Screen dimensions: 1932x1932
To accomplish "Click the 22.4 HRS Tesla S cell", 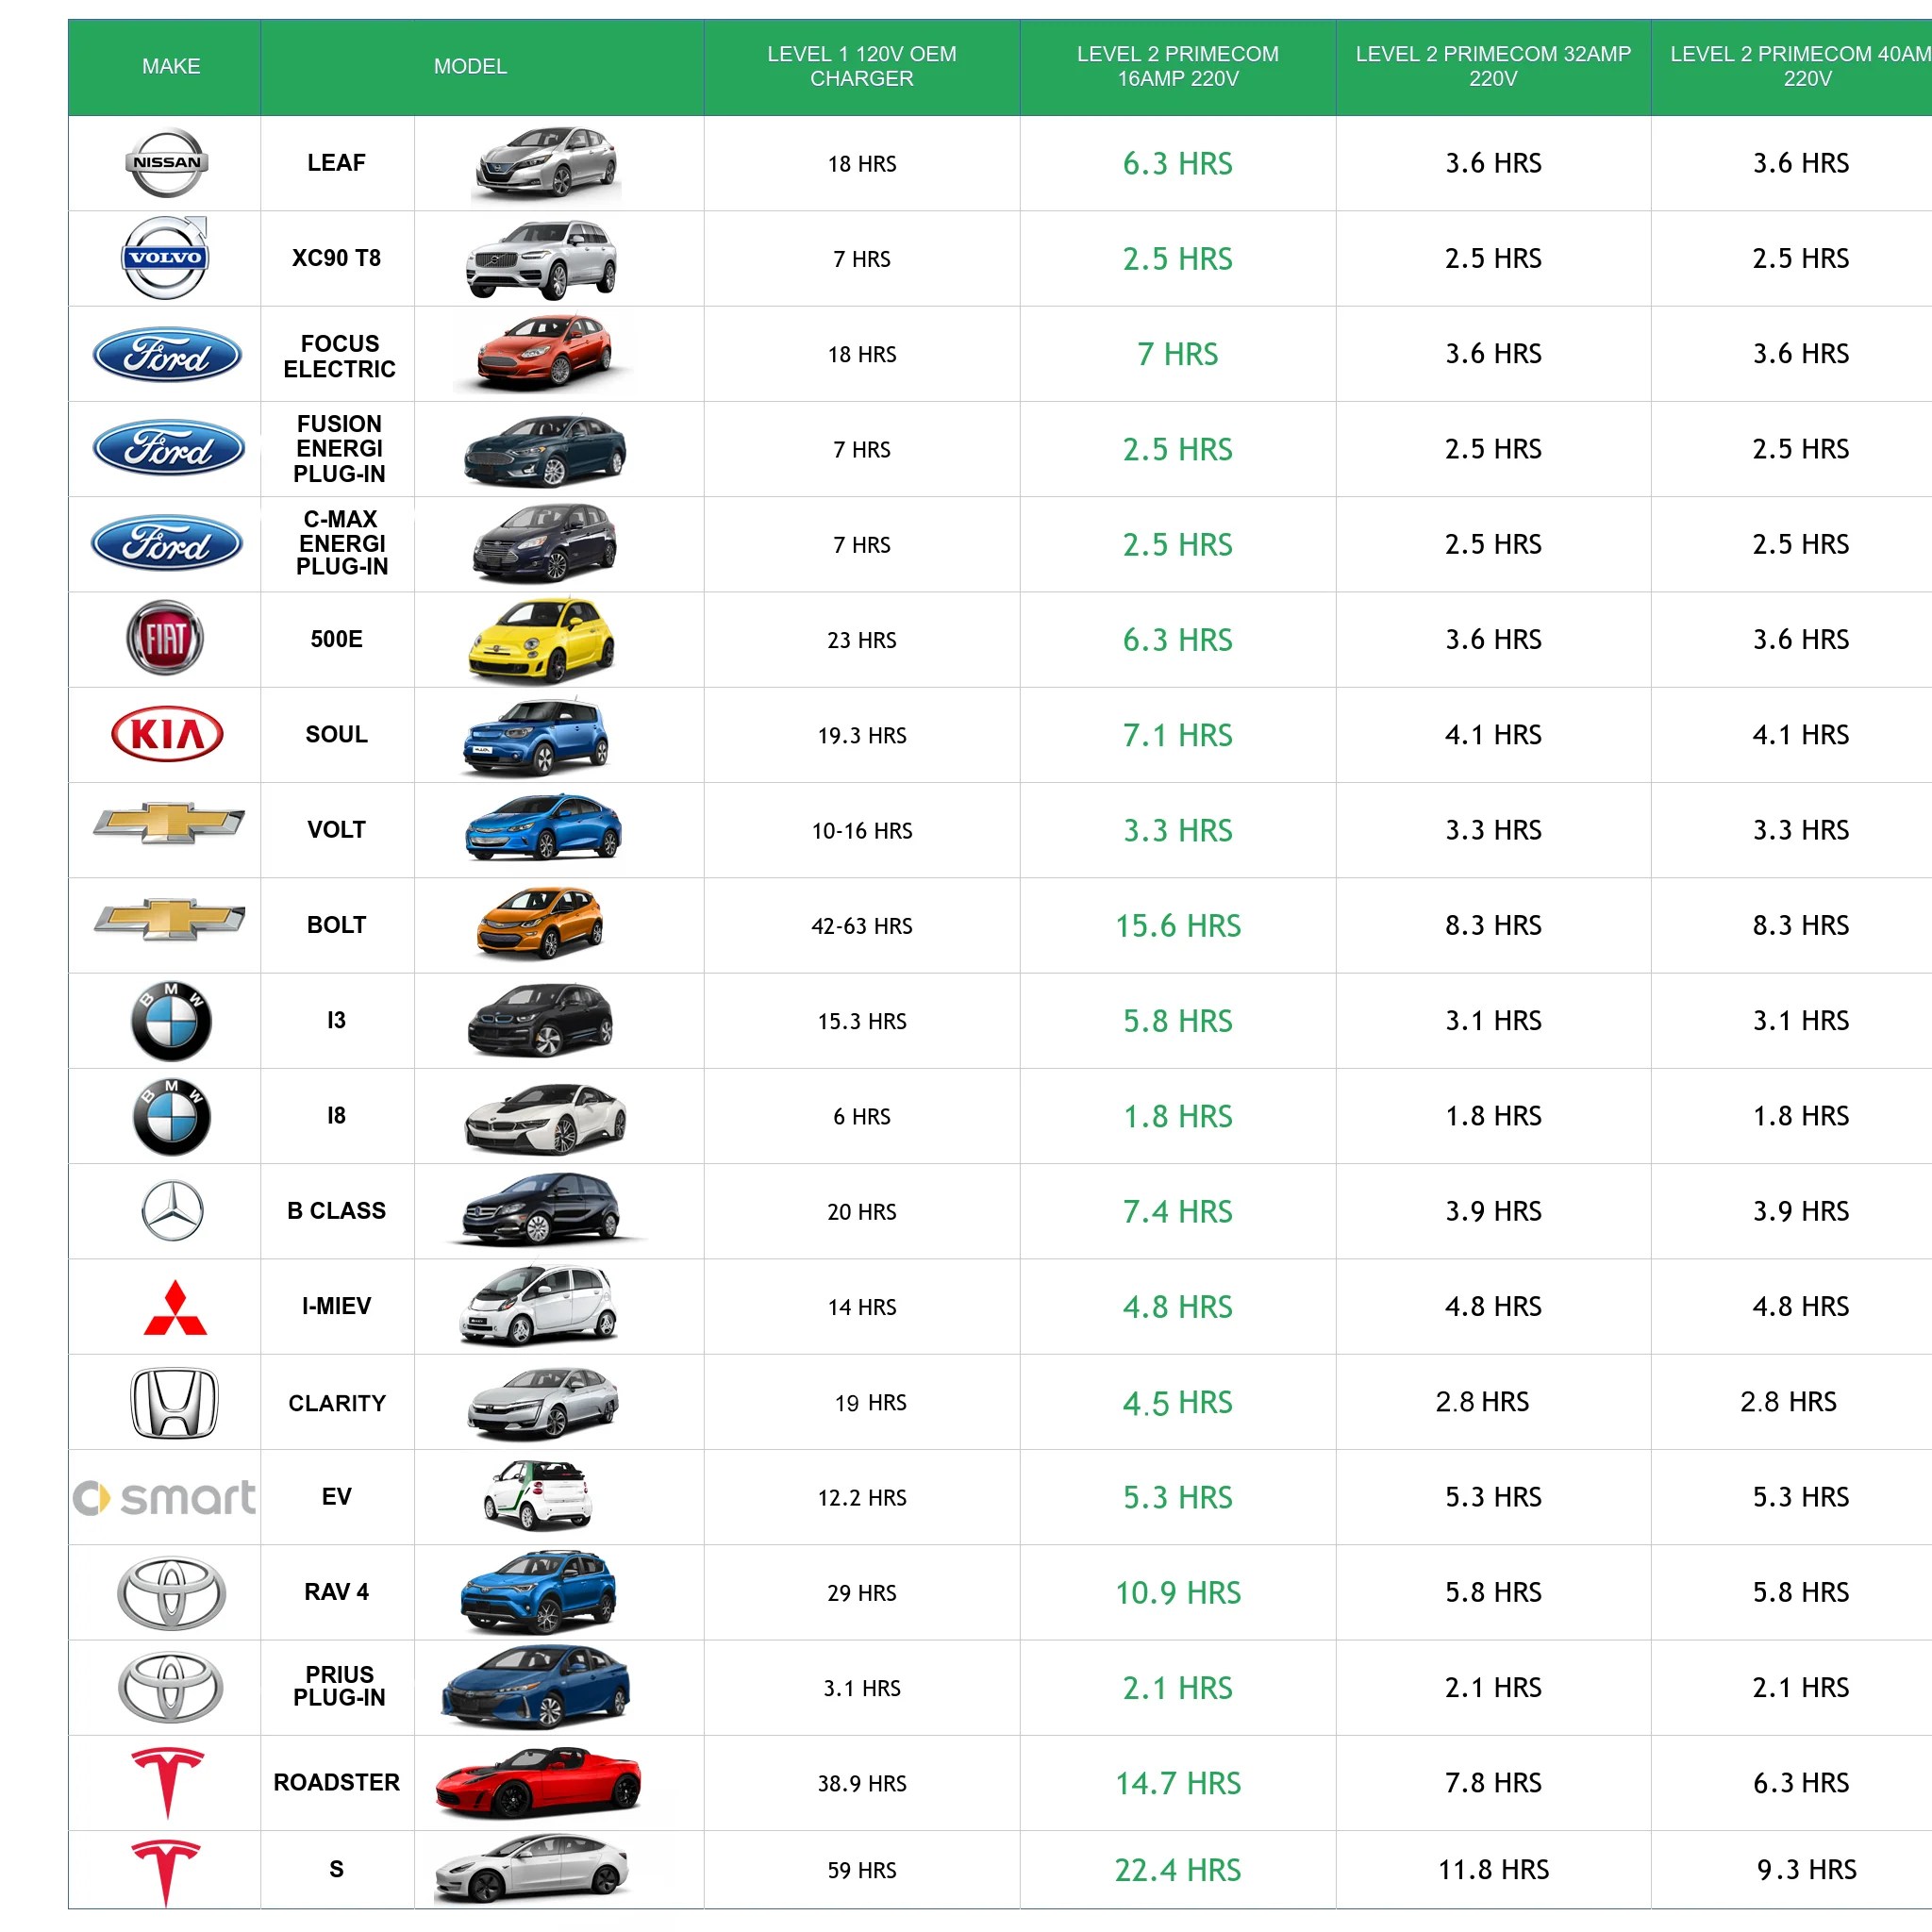I will coord(1177,1870).
